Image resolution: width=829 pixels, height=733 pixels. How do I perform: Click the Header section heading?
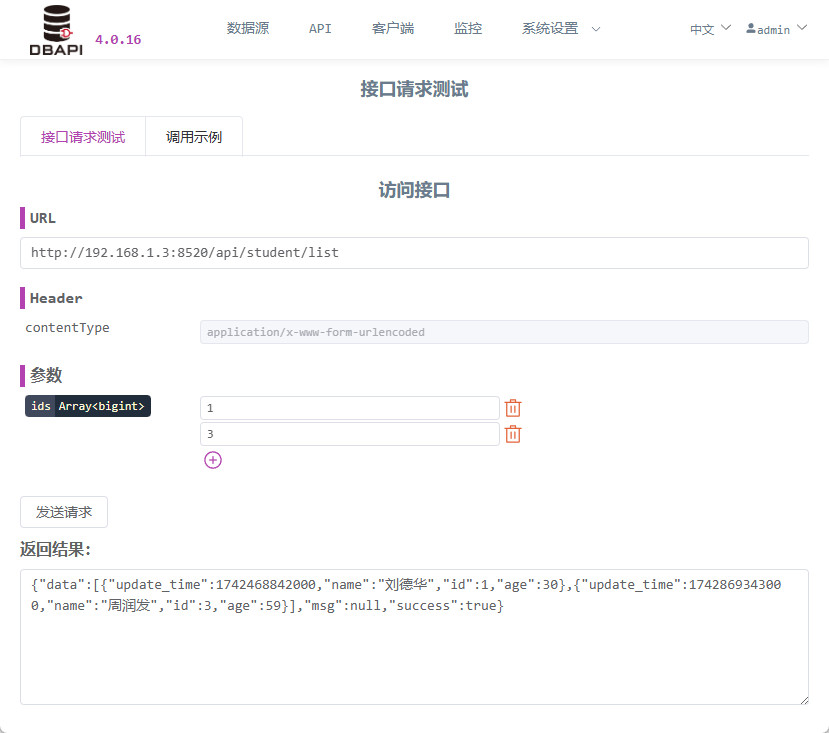(56, 298)
